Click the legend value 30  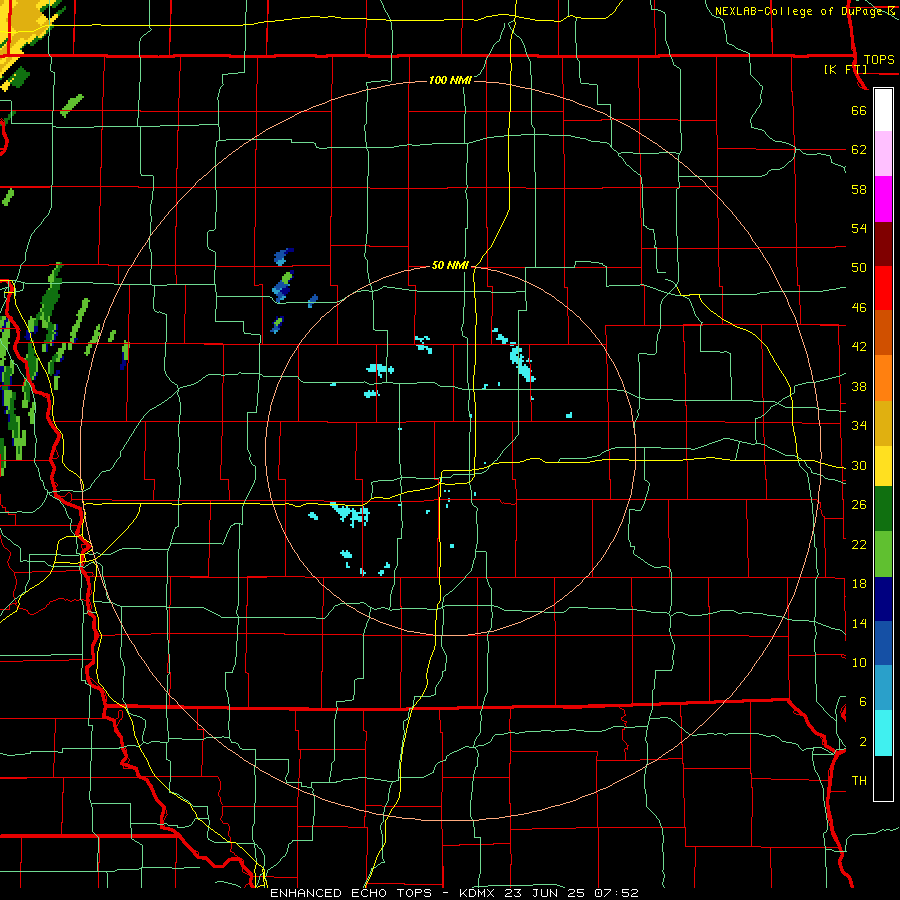859,465
